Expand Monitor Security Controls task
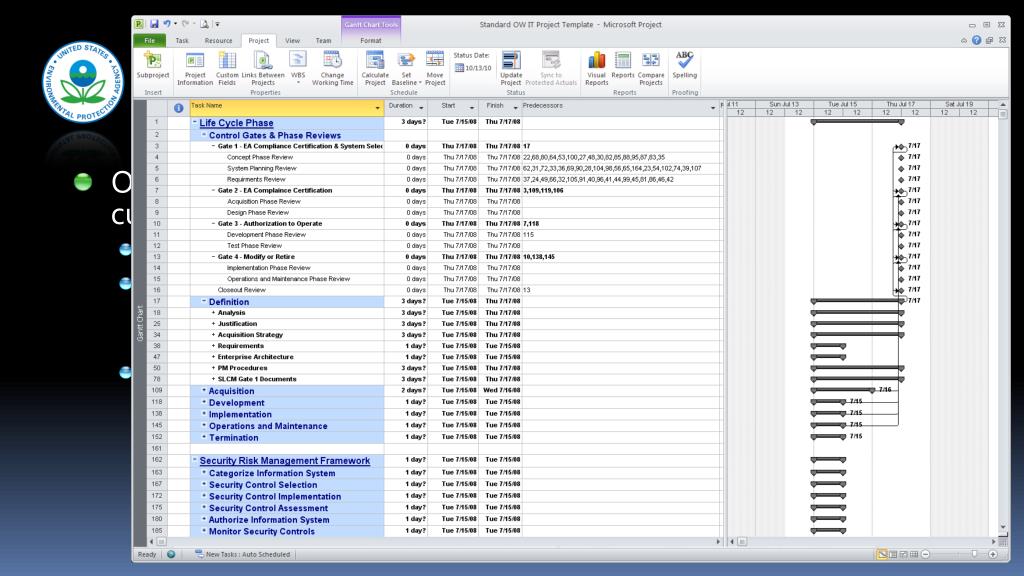 pyautogui.click(x=204, y=530)
